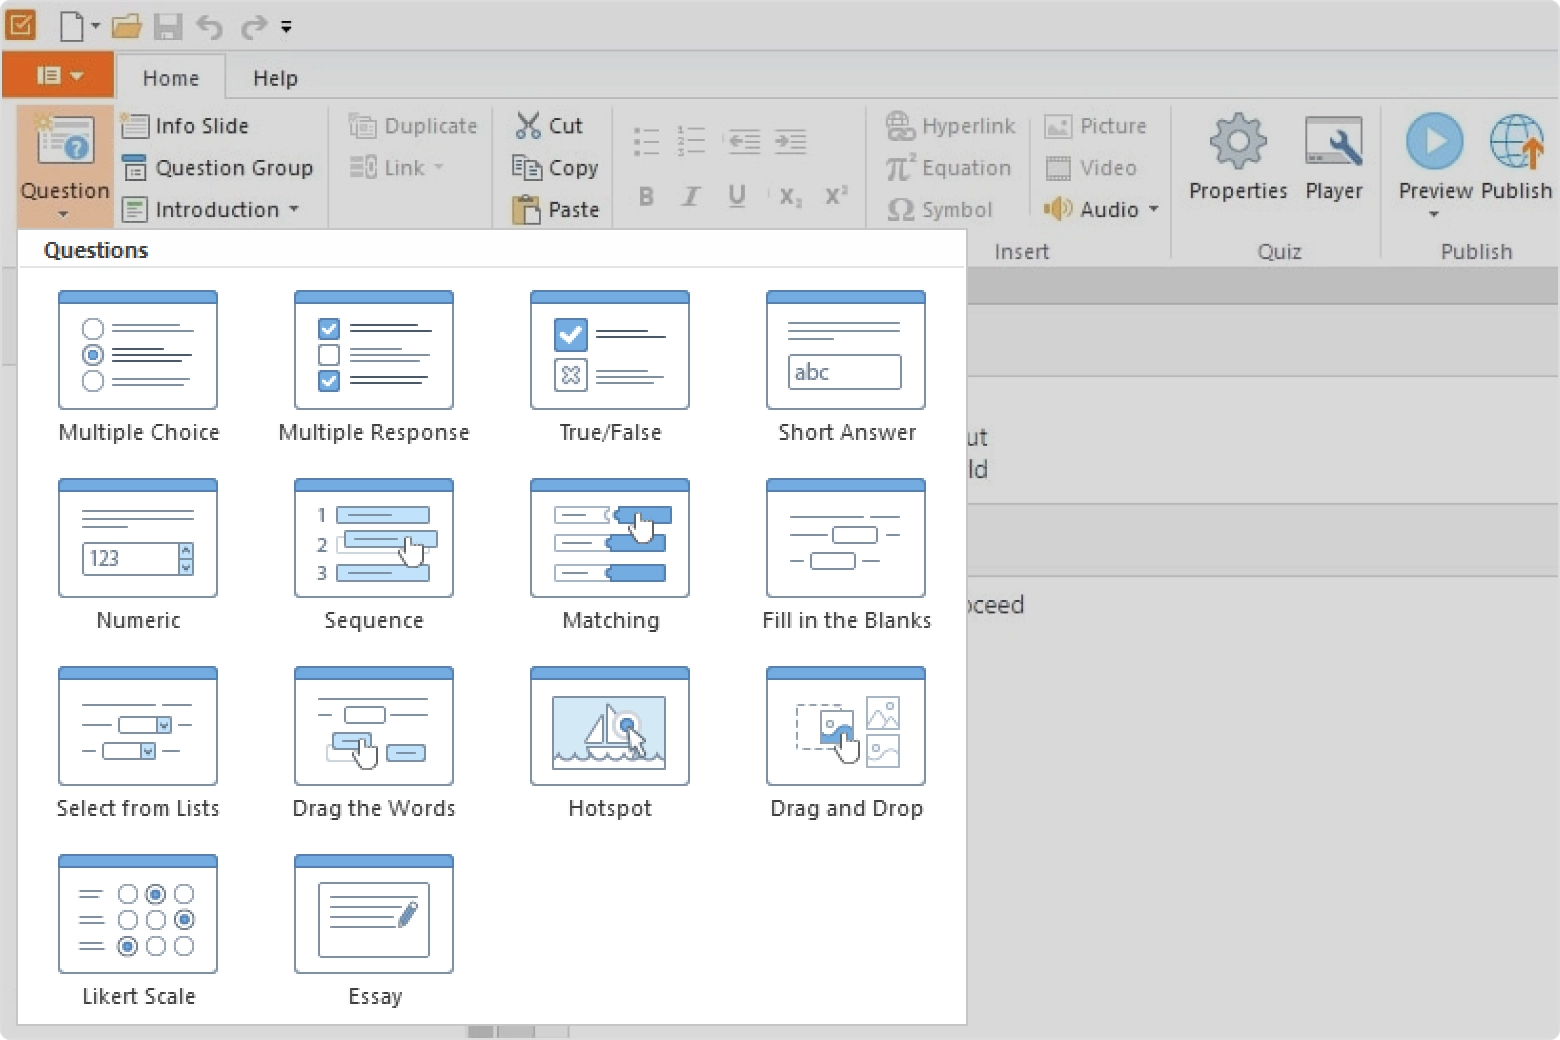Select the Likert Scale question type
This screenshot has height=1040, width=1560.
[138, 931]
